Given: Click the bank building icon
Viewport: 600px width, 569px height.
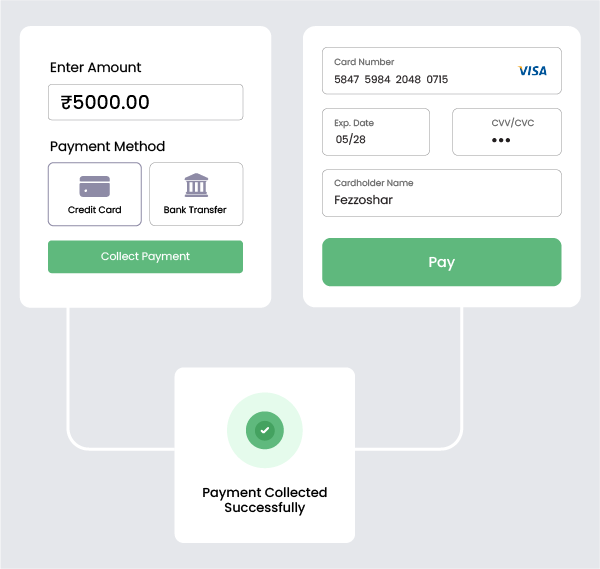Looking at the screenshot, I should [196, 185].
